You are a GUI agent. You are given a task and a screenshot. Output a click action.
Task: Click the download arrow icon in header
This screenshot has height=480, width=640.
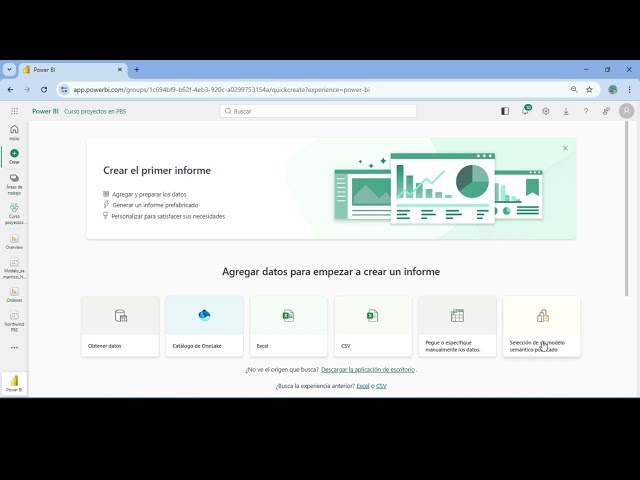tap(566, 111)
